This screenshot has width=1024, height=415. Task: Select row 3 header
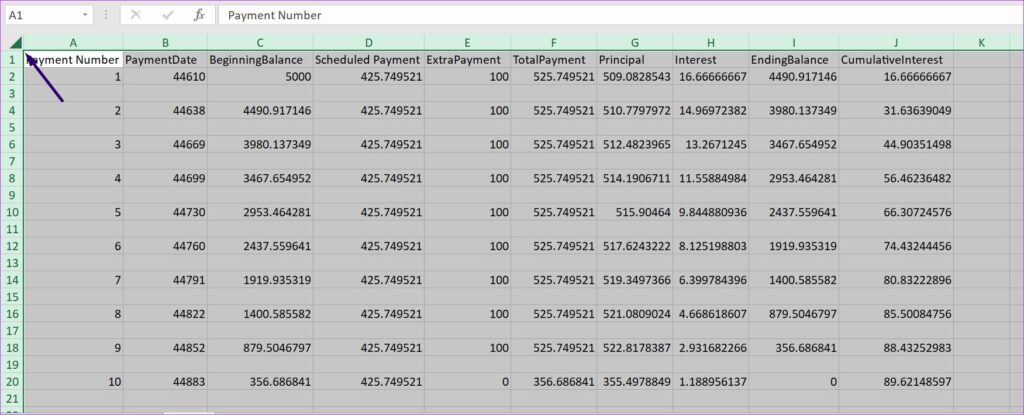12,93
